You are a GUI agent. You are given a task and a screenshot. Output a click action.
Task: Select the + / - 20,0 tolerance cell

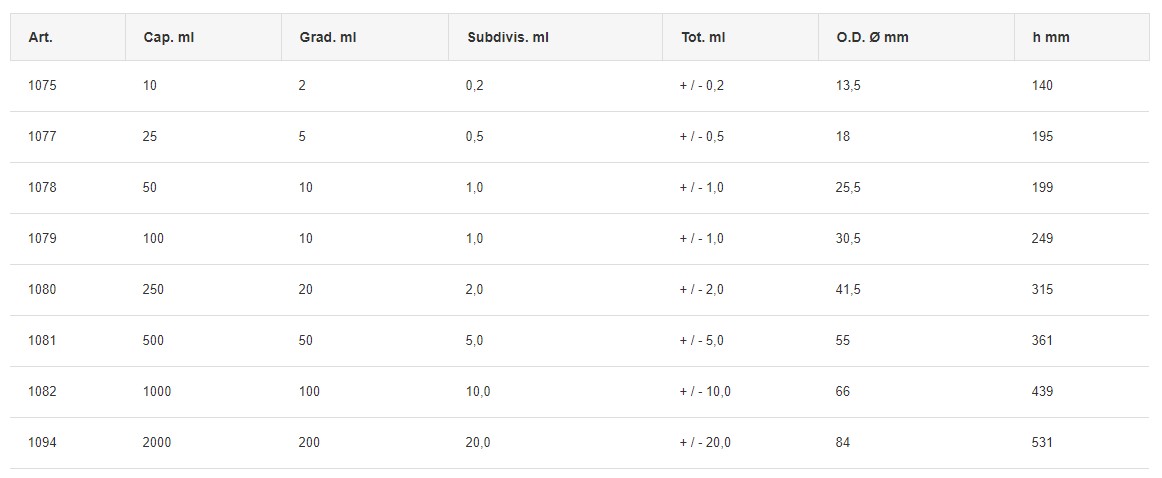tap(705, 443)
